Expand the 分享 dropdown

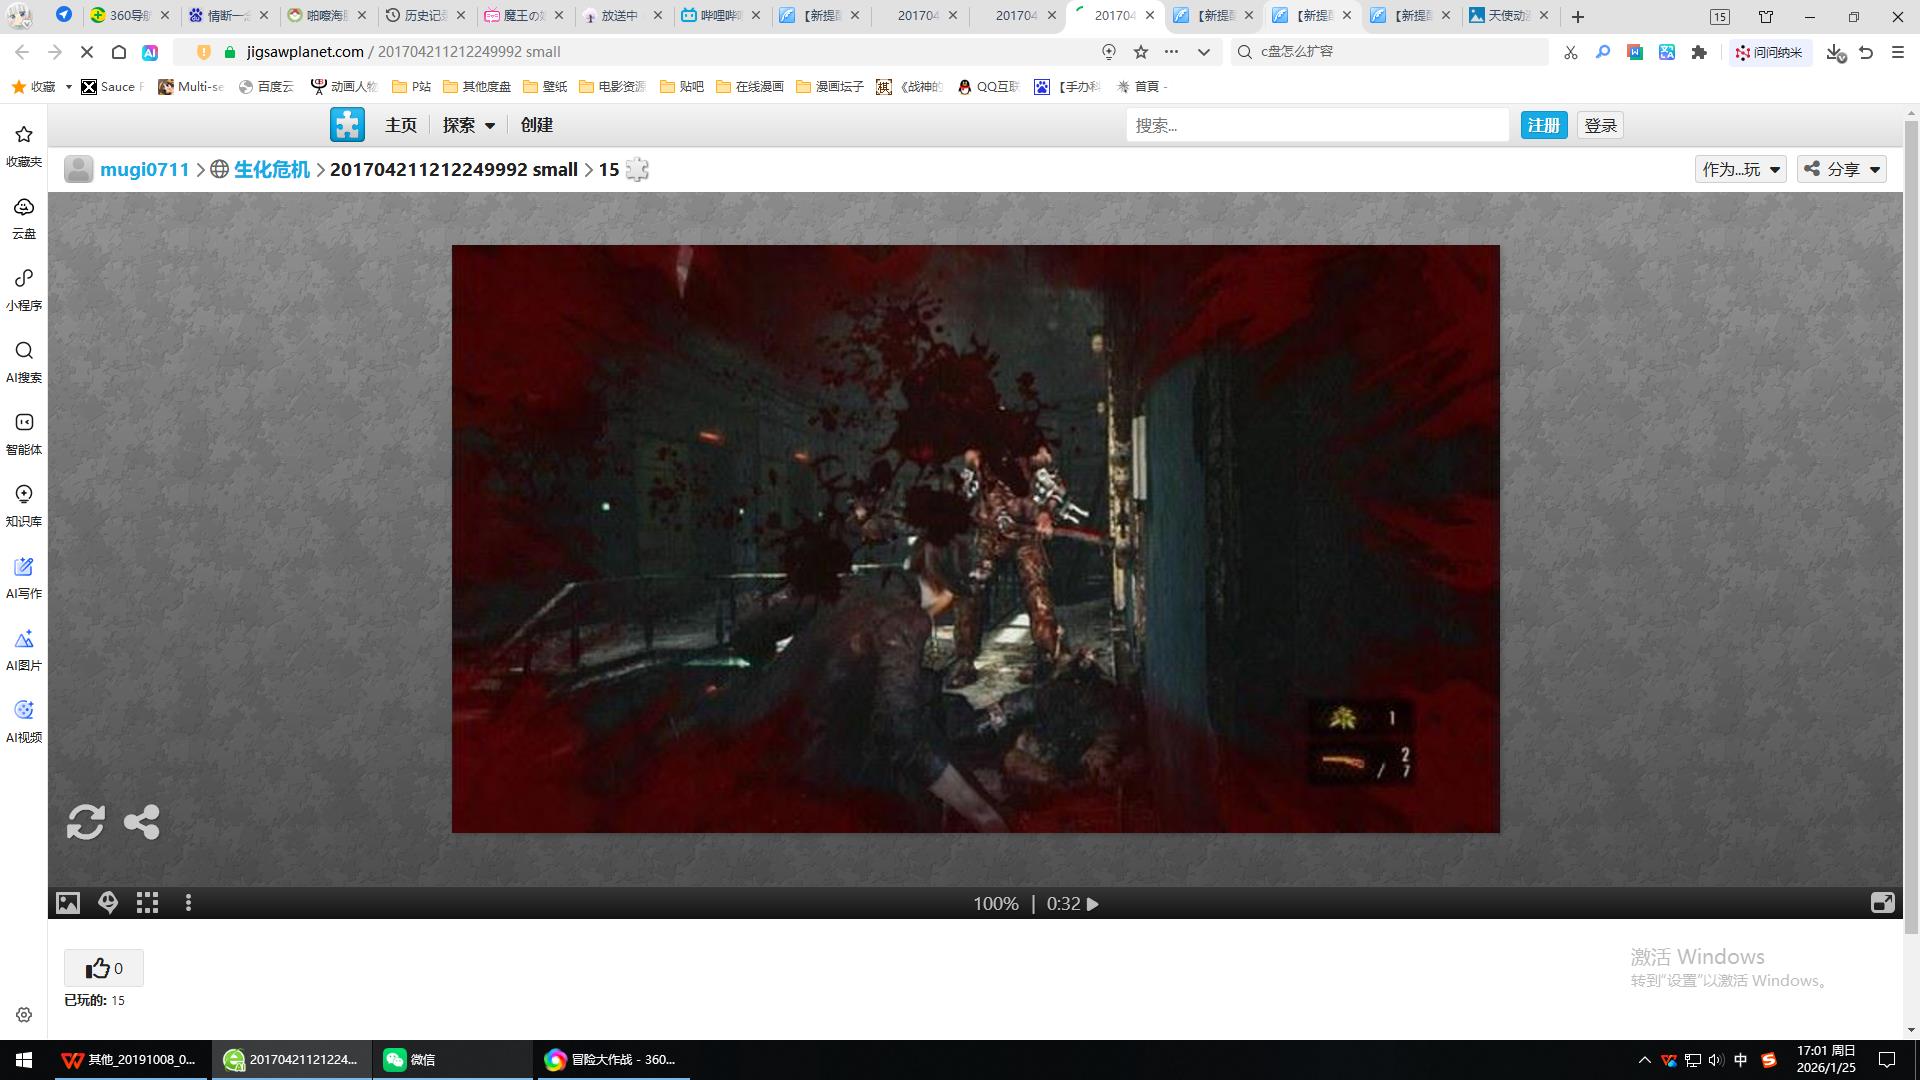[1841, 169]
